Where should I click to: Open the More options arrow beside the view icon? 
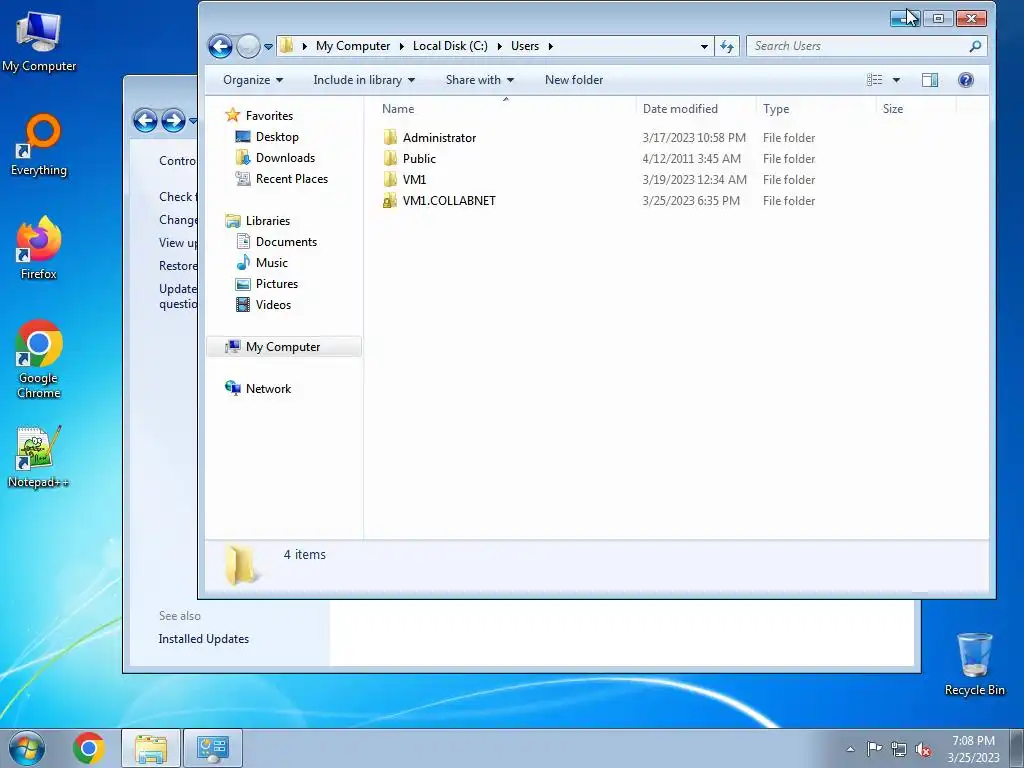897,80
